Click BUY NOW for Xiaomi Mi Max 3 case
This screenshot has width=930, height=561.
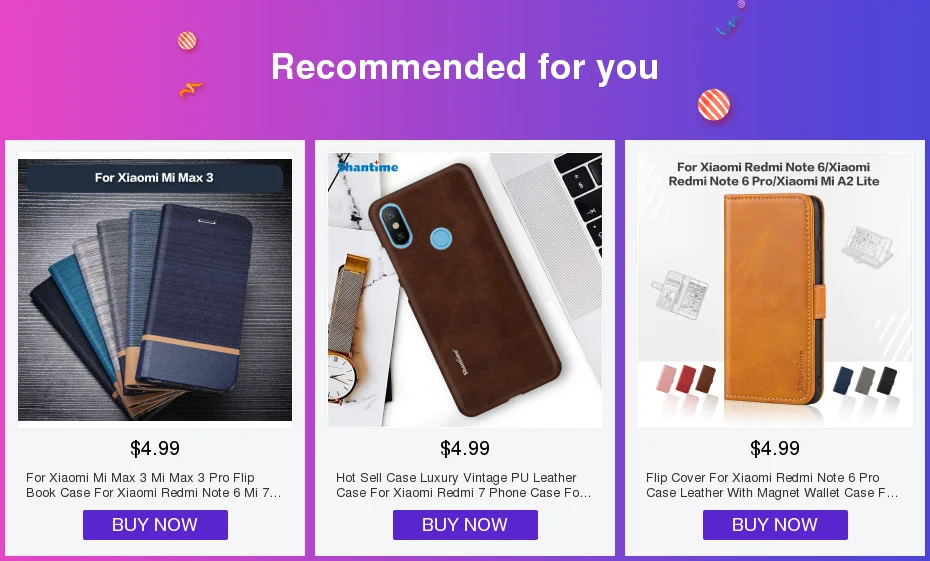click(155, 525)
